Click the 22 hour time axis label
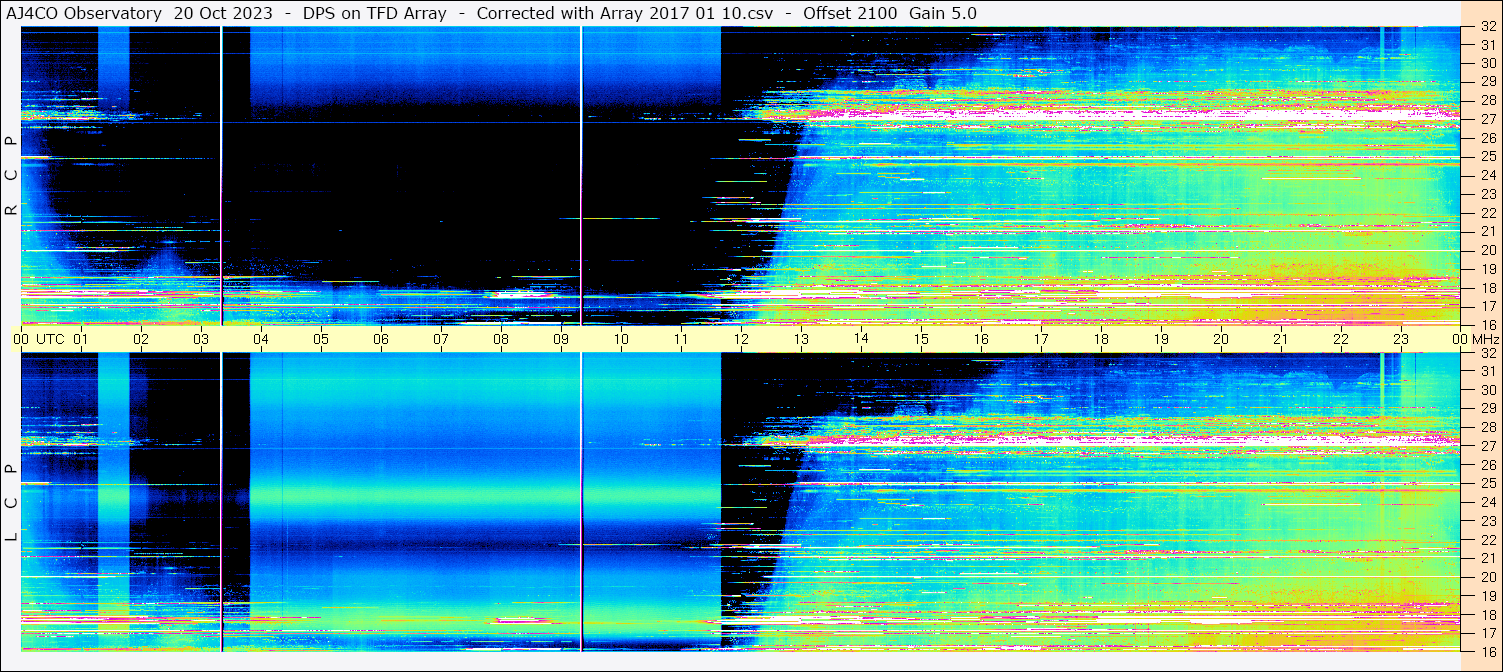This screenshot has height=672, width=1503. [1341, 339]
